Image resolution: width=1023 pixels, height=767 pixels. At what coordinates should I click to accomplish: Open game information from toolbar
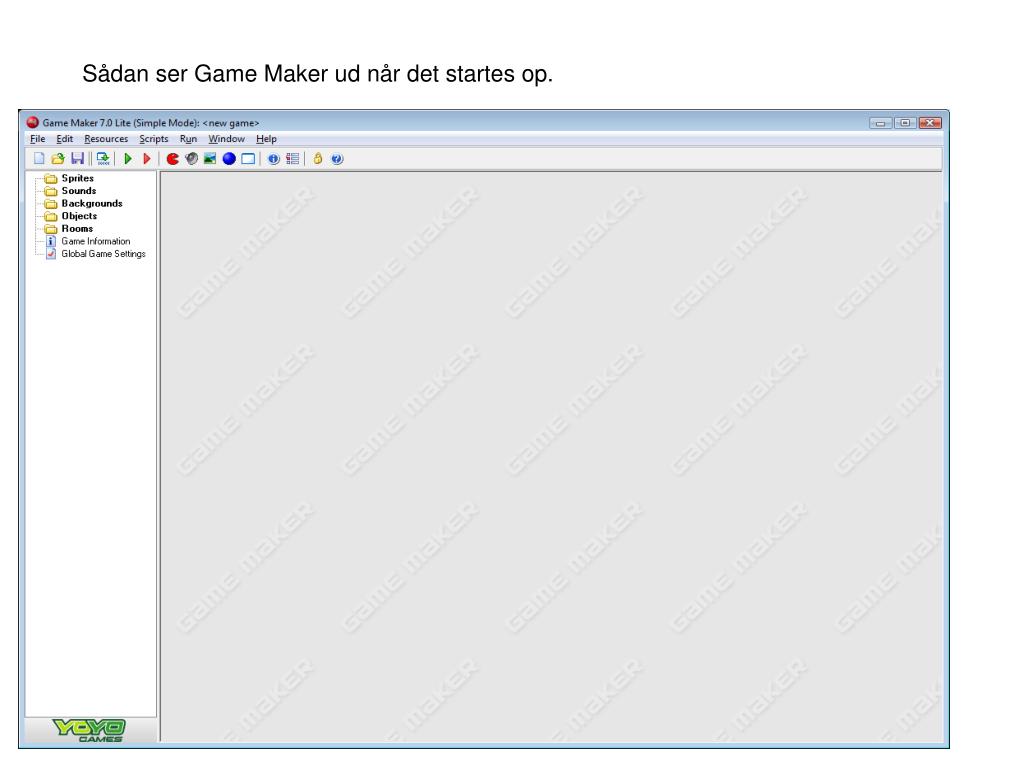[273, 158]
